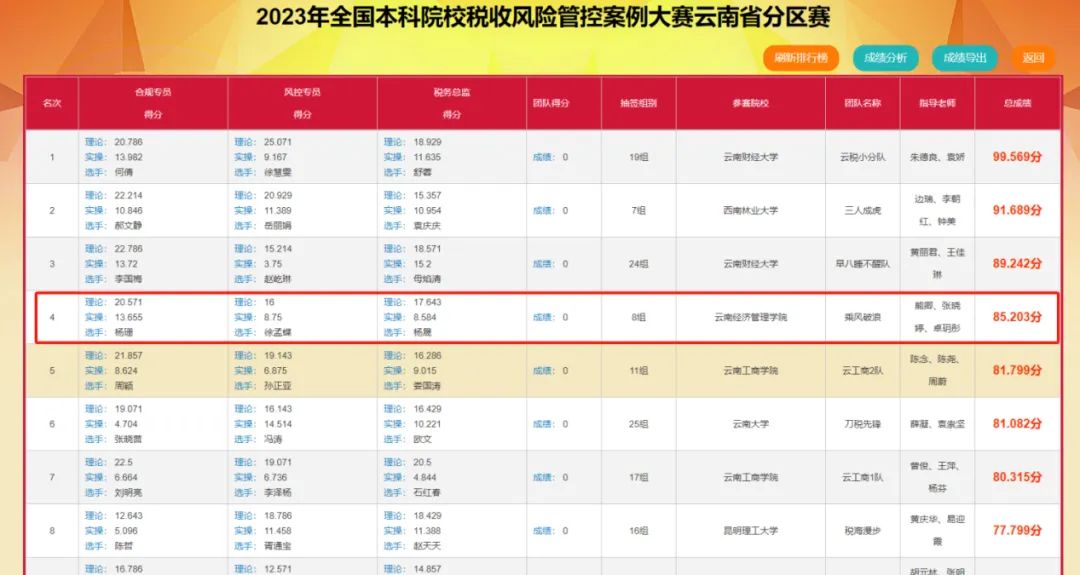Screen dimensions: 1080x575
Task: Click the 团队名称 column header
Action: (863, 103)
